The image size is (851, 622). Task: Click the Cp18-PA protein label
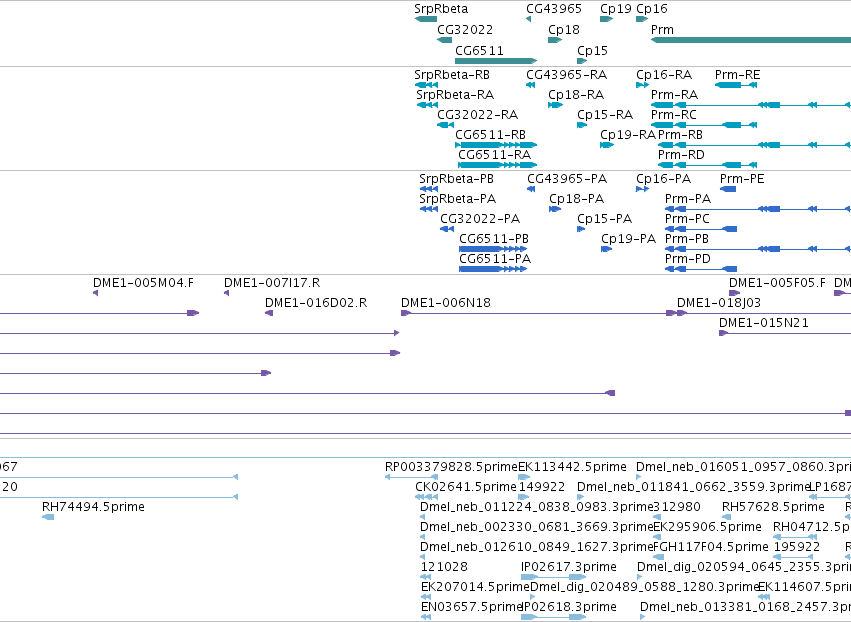576,199
